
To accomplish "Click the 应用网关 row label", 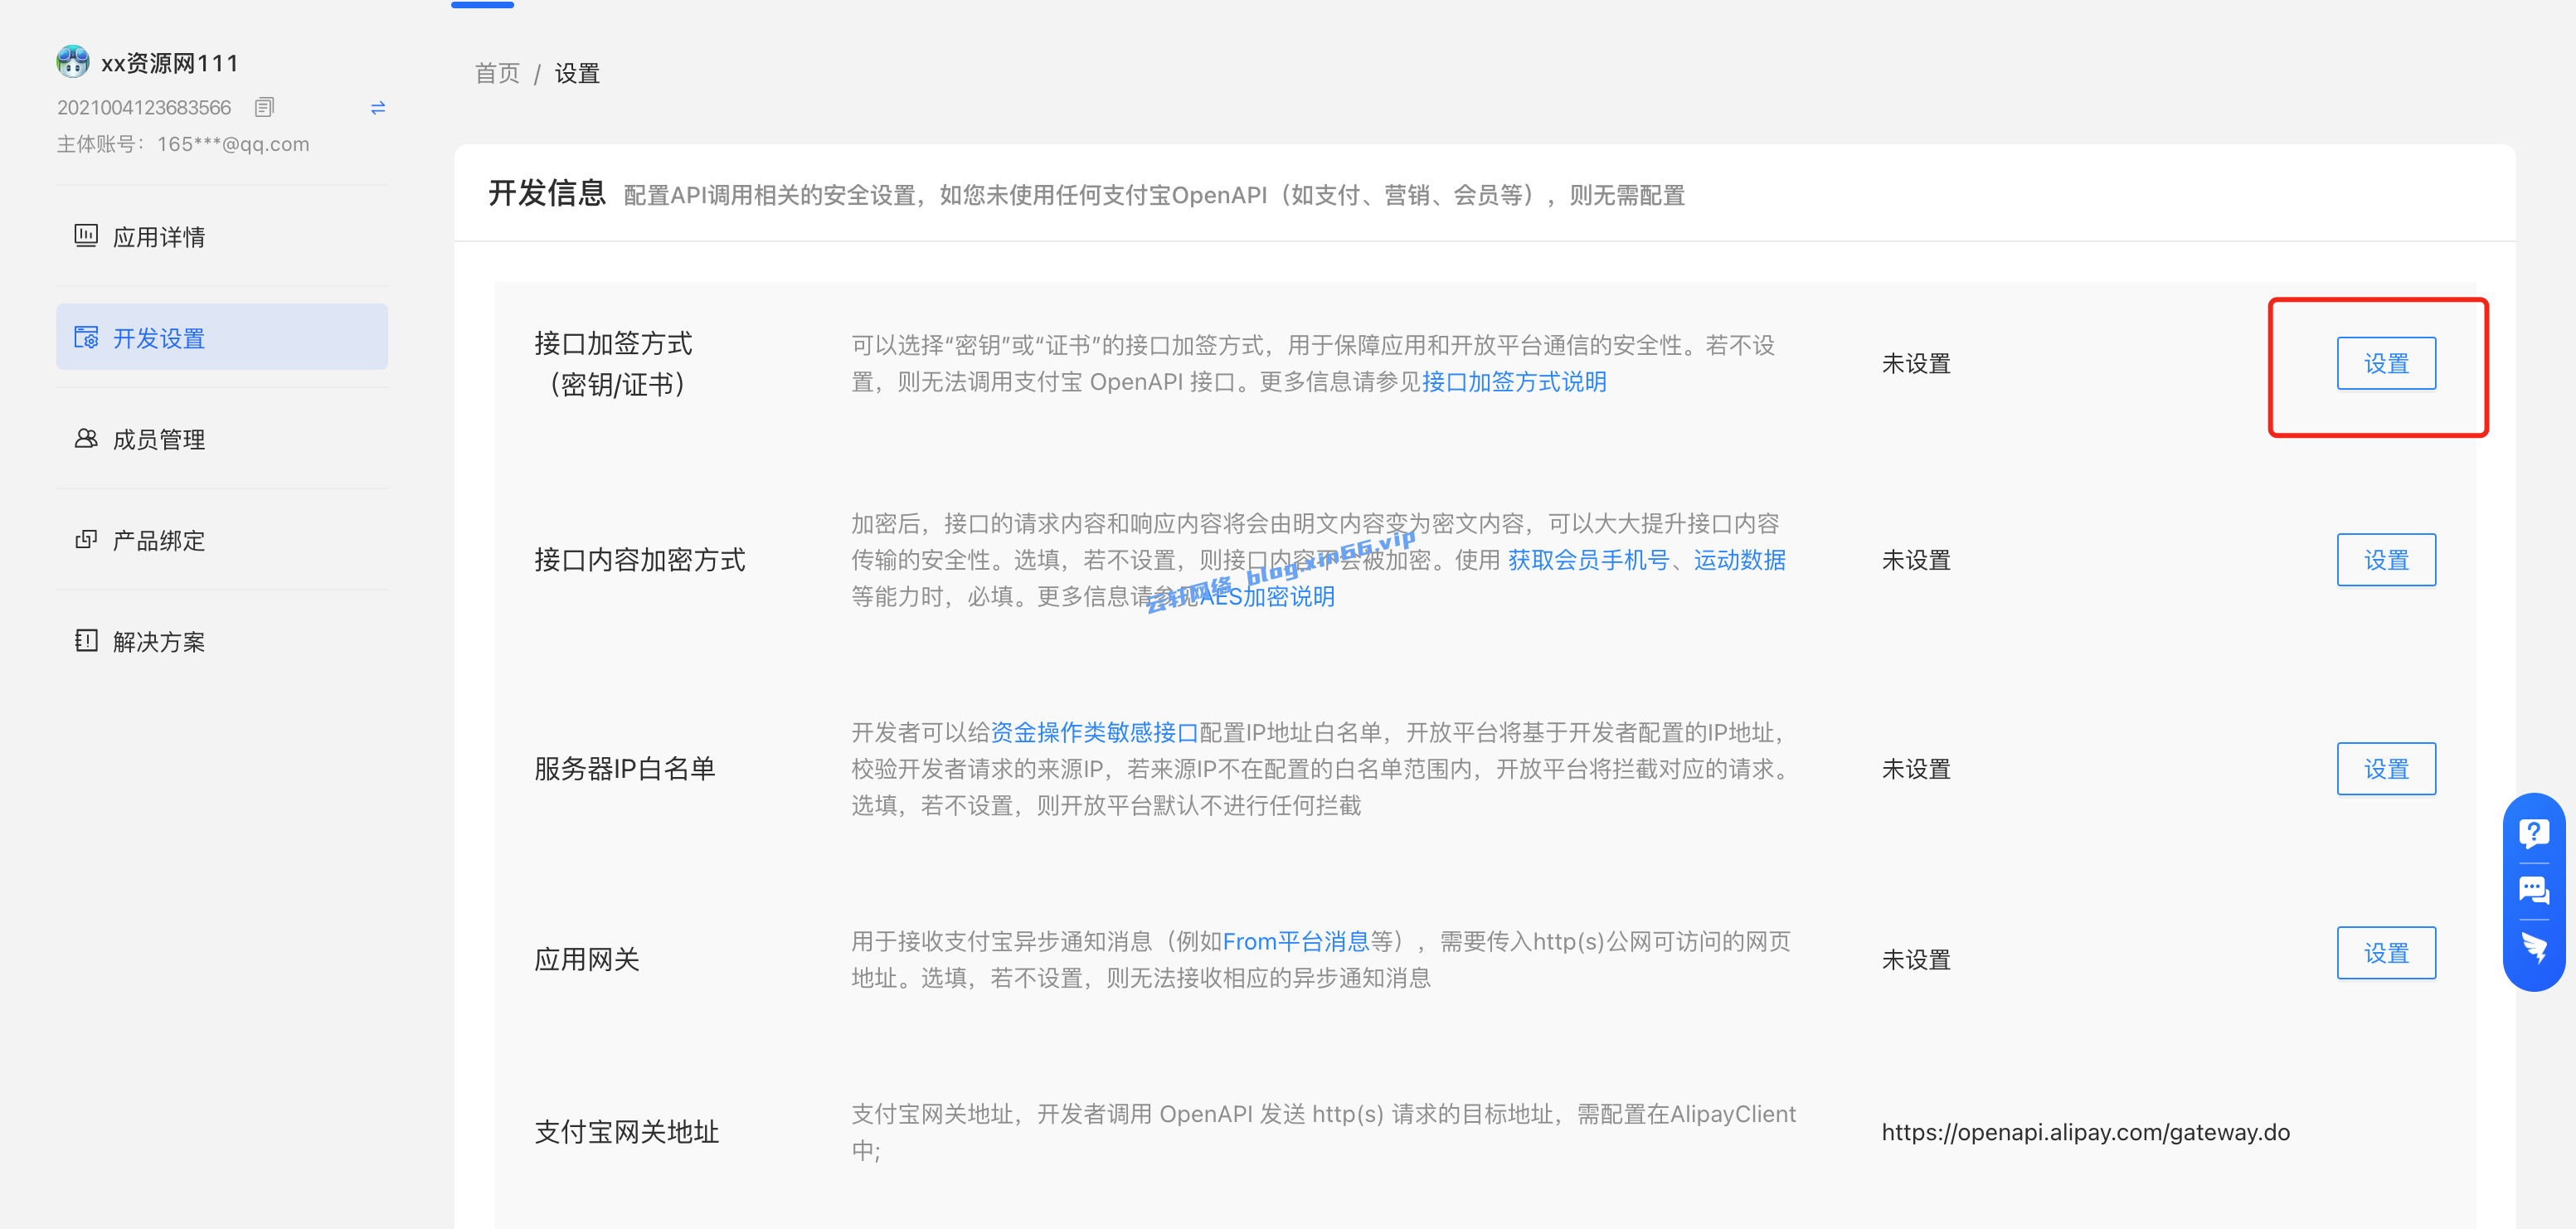I will click(x=587, y=960).
